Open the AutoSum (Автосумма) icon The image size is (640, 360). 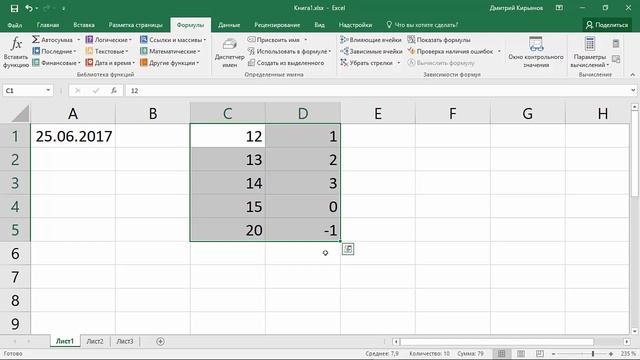(36, 40)
